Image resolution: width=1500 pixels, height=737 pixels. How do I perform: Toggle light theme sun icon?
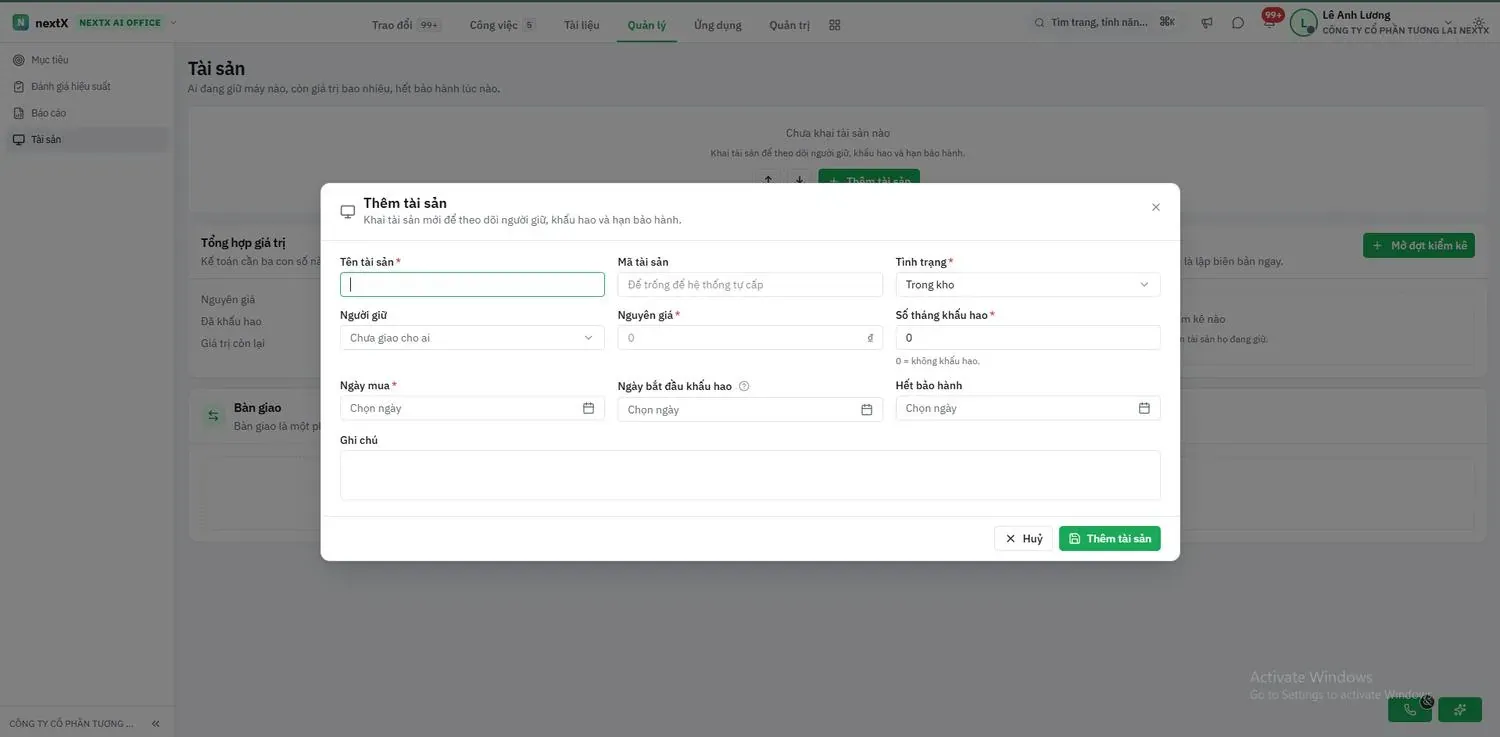pos(1479,23)
